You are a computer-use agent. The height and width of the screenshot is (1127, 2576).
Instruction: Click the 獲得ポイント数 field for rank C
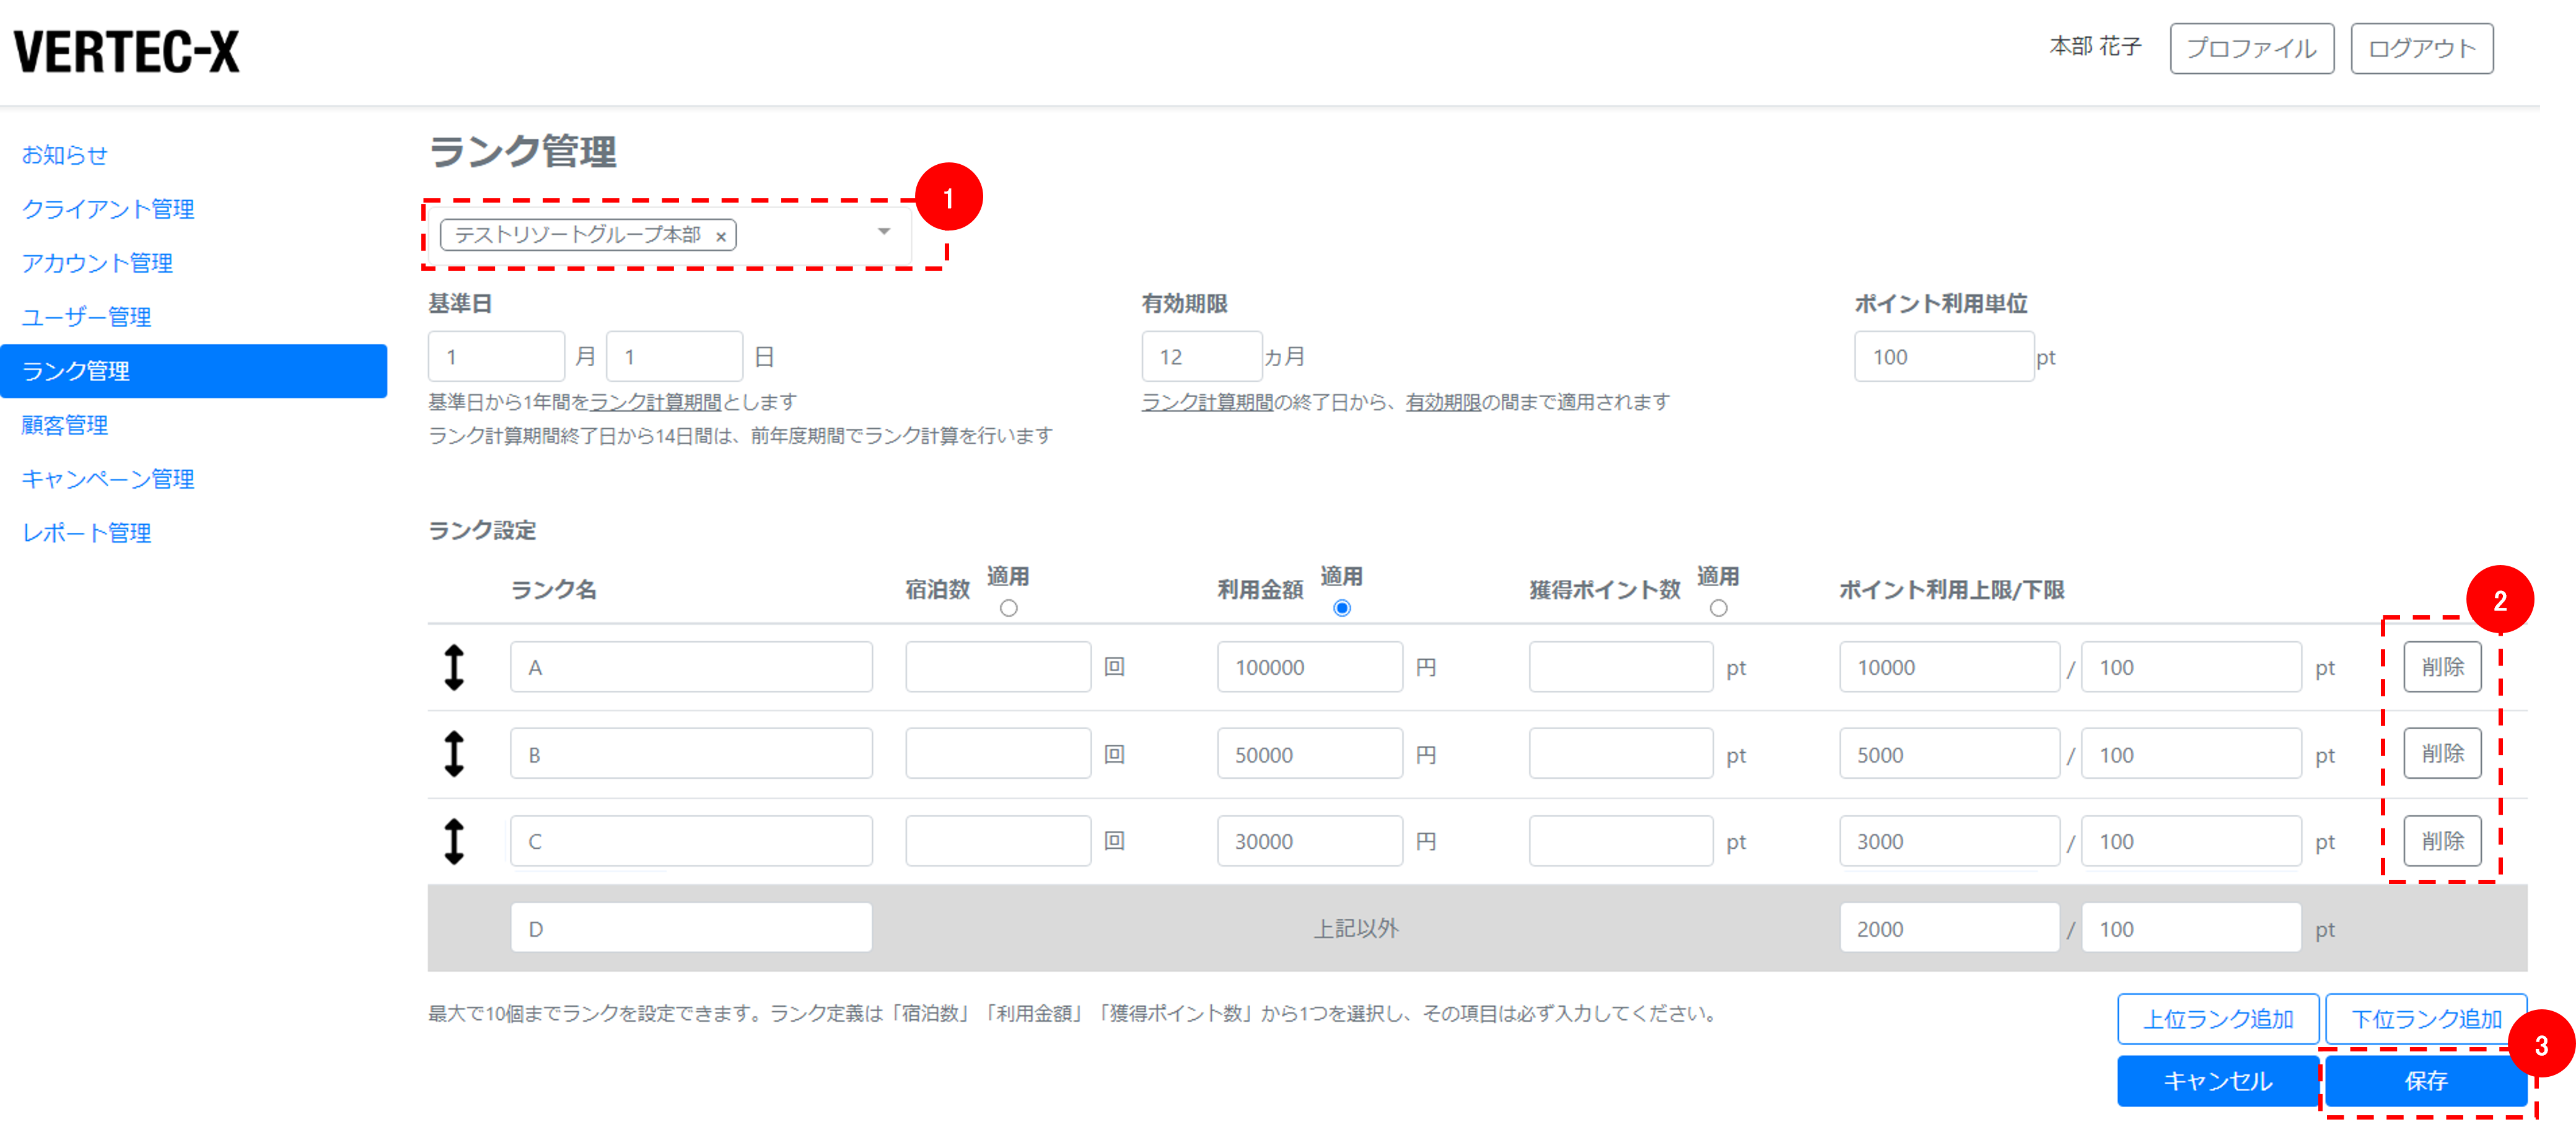pyautogui.click(x=1621, y=841)
